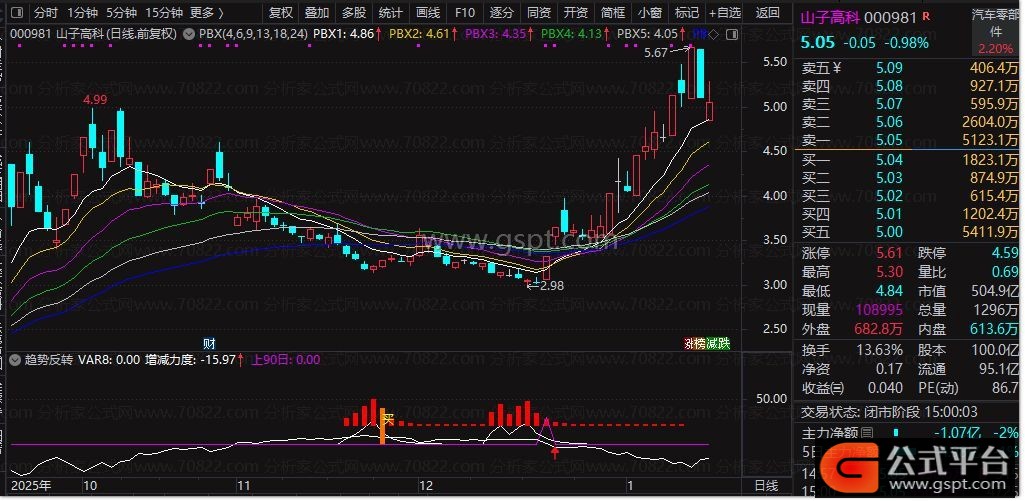Image resolution: width=1025 pixels, height=501 pixels.
Task: Switch to the 分时 intraday view
Action: (x=45, y=13)
